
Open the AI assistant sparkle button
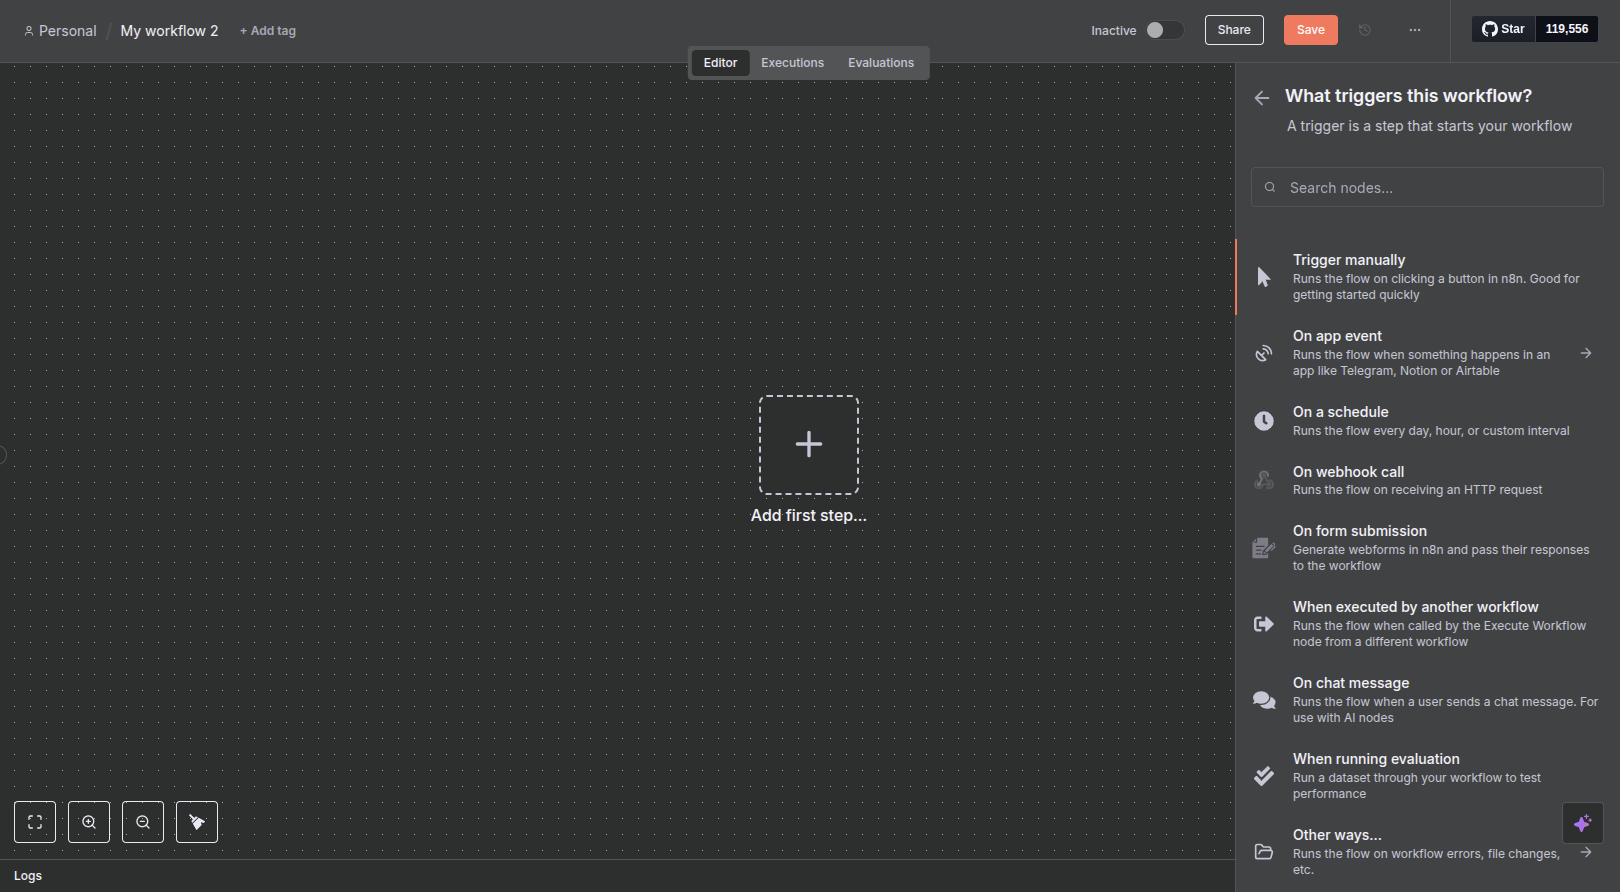[x=1582, y=823]
